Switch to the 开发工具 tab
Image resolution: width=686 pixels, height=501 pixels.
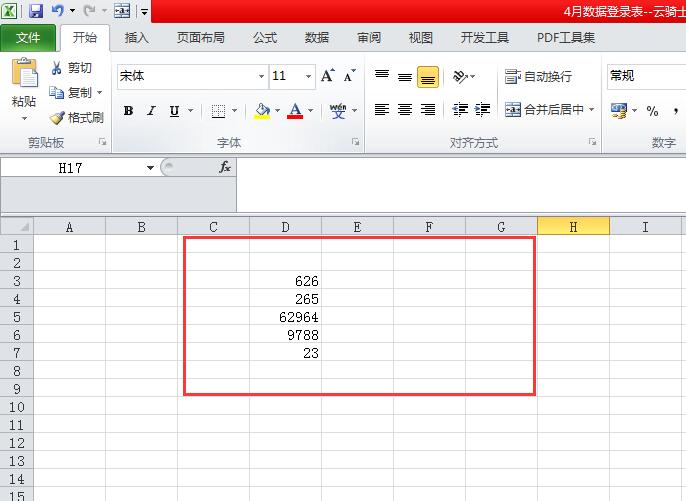coord(484,38)
